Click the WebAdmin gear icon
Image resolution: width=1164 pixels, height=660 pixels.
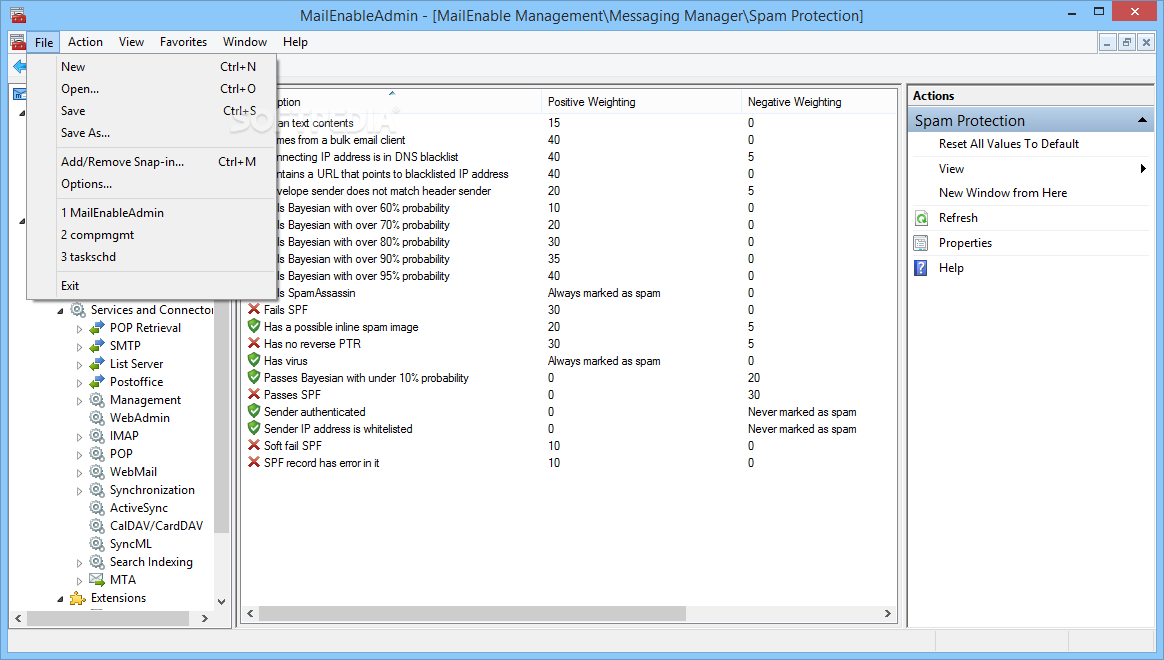click(x=97, y=418)
